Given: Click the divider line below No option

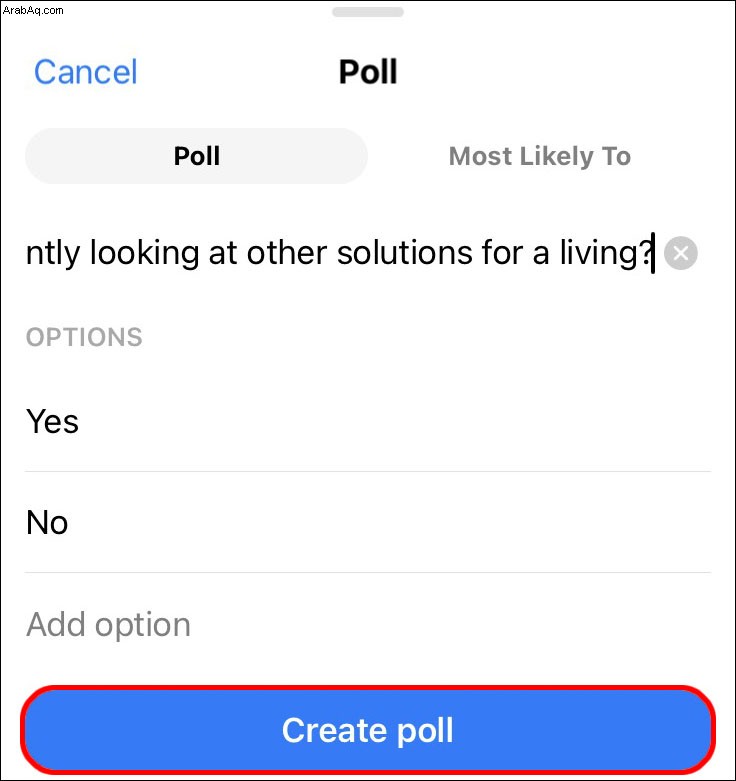Looking at the screenshot, I should (x=368, y=572).
